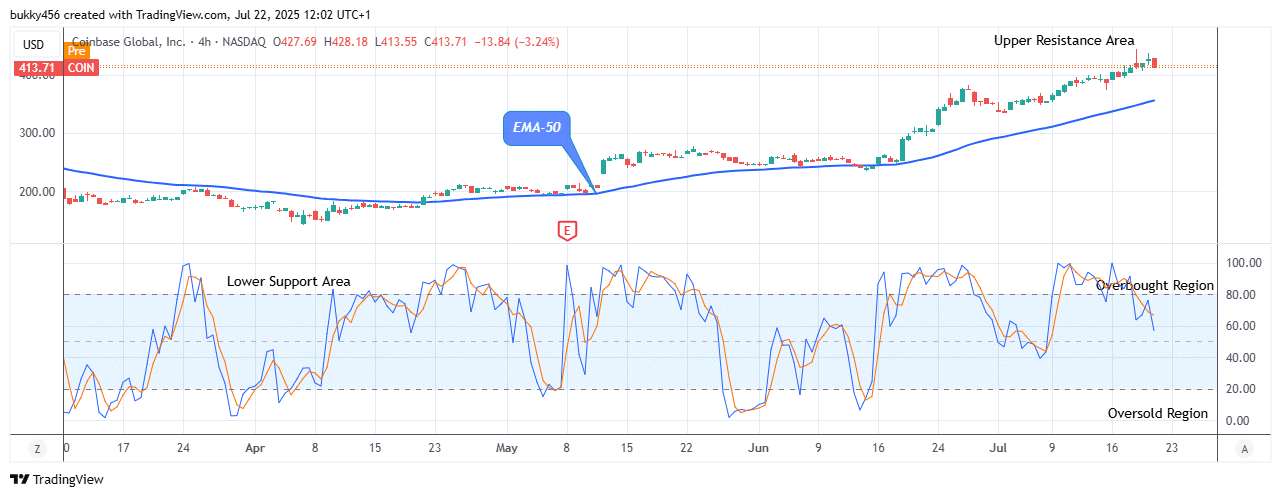The height and width of the screenshot is (497, 1281).
Task: Click the 'Upper Resistance Area' annotation text
Action: click(1064, 40)
